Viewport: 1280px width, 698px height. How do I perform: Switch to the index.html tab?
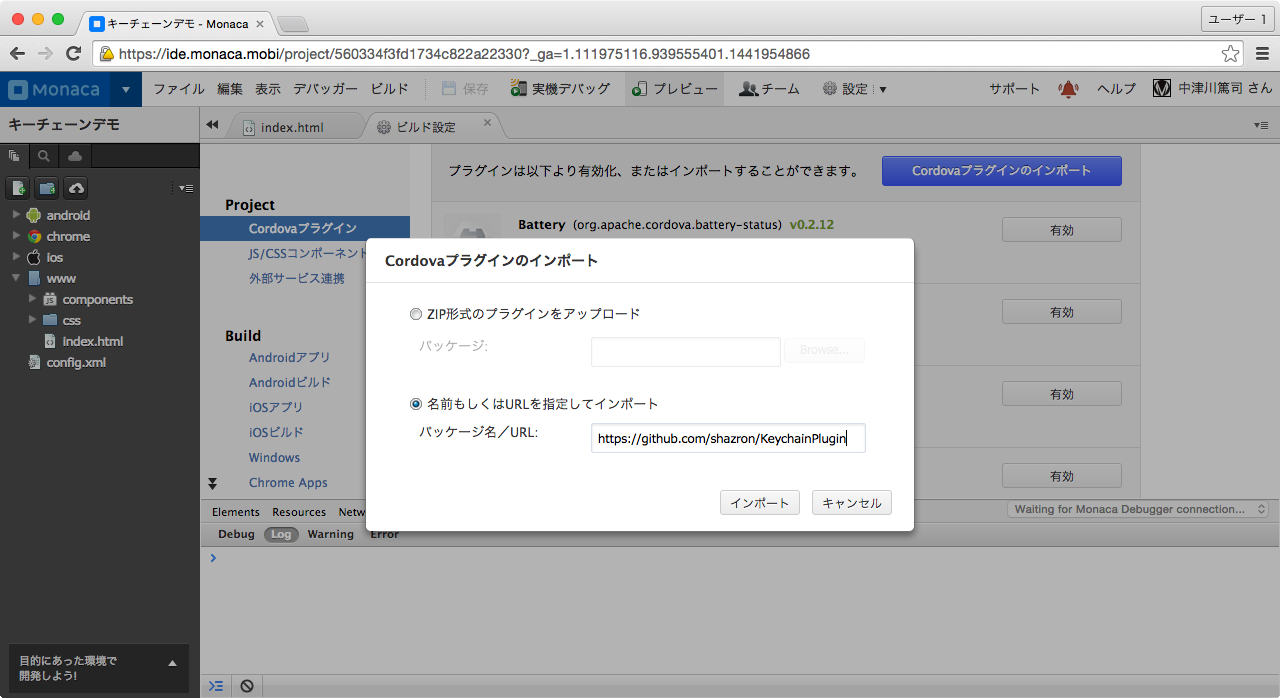pos(291,127)
